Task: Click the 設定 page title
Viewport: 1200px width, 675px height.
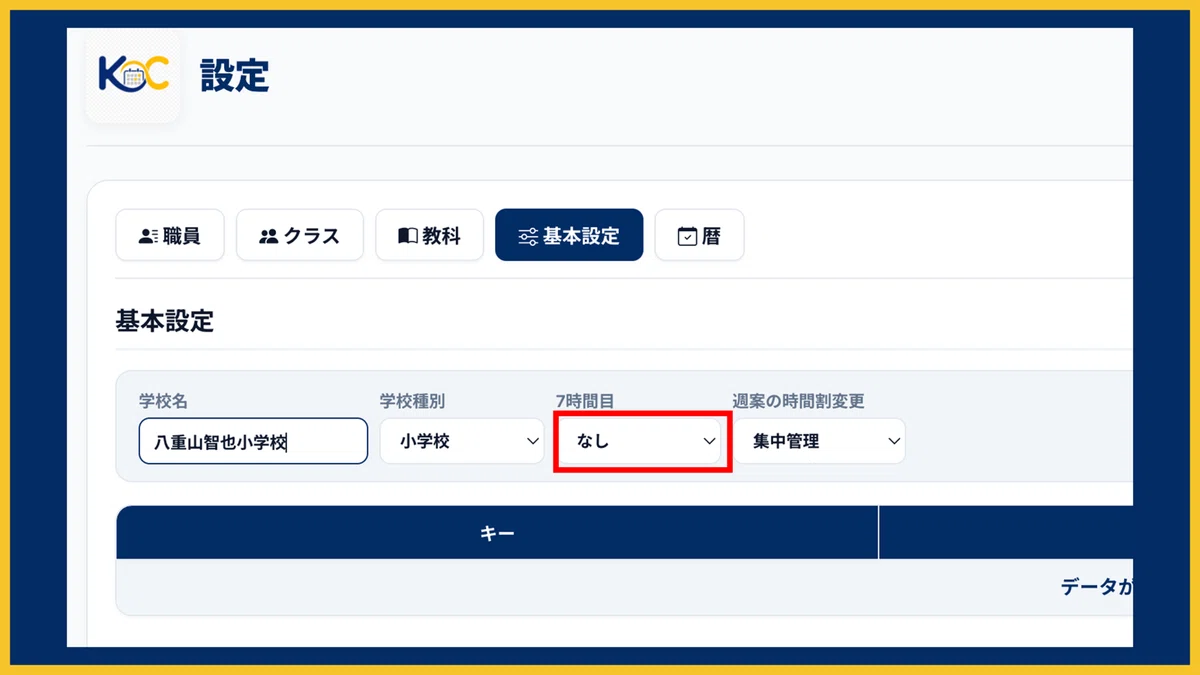Action: pos(235,76)
